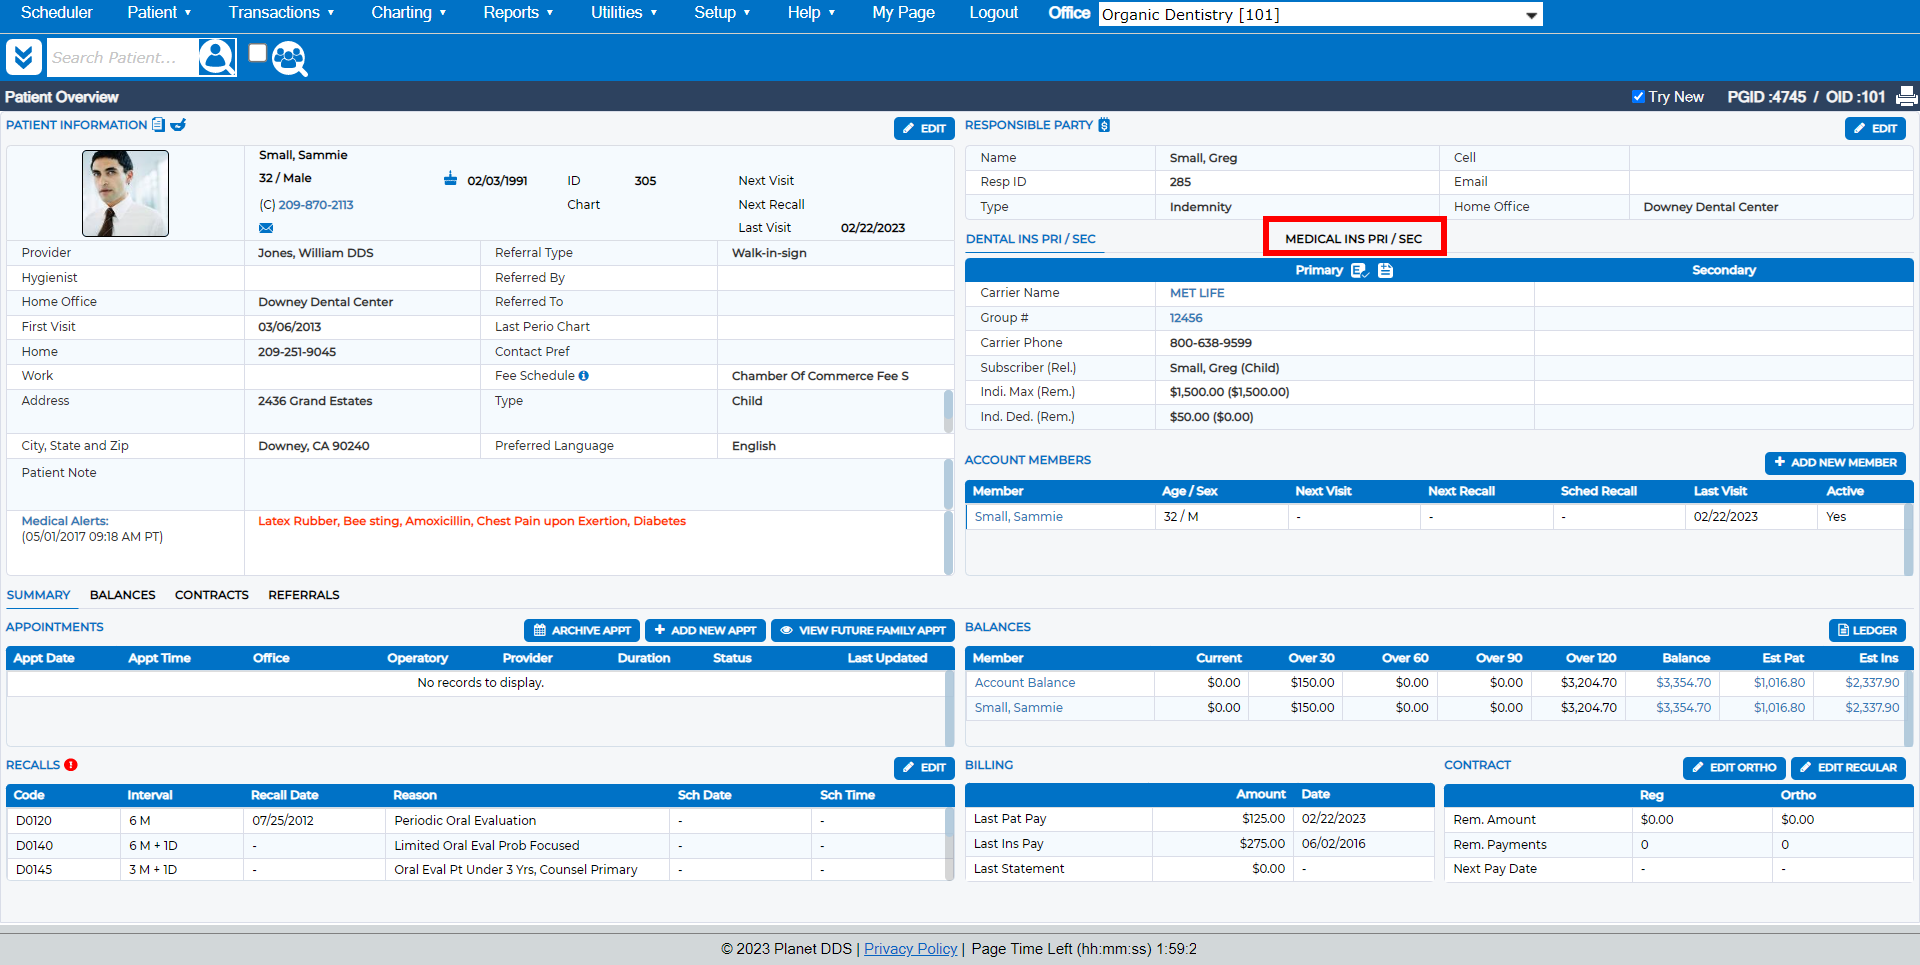Expand the Help menu
This screenshot has height=965, width=1920.
click(810, 13)
